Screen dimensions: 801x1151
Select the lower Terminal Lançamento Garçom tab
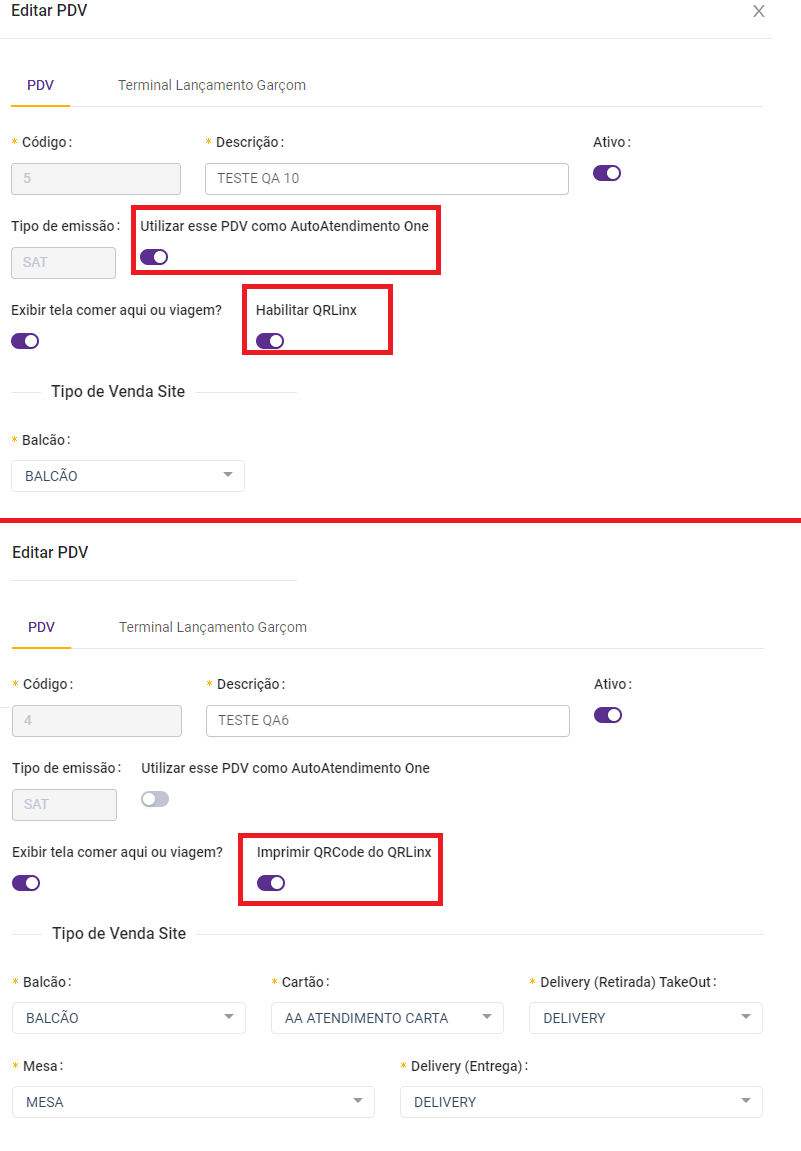click(x=213, y=627)
